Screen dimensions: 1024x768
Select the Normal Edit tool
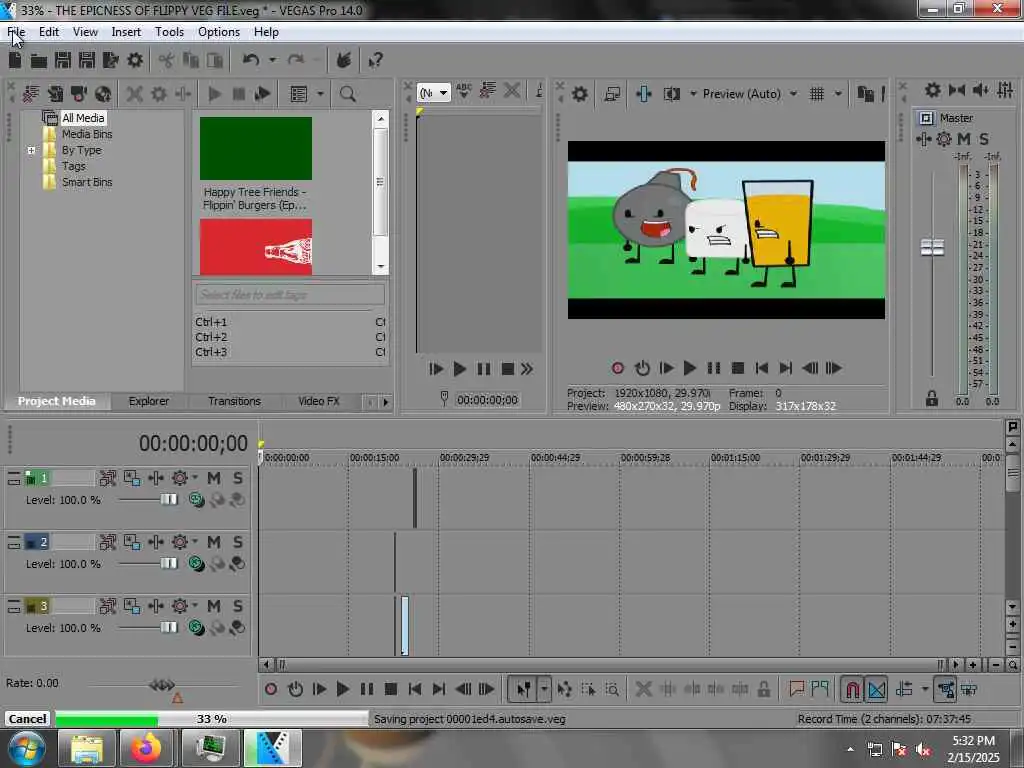point(523,689)
